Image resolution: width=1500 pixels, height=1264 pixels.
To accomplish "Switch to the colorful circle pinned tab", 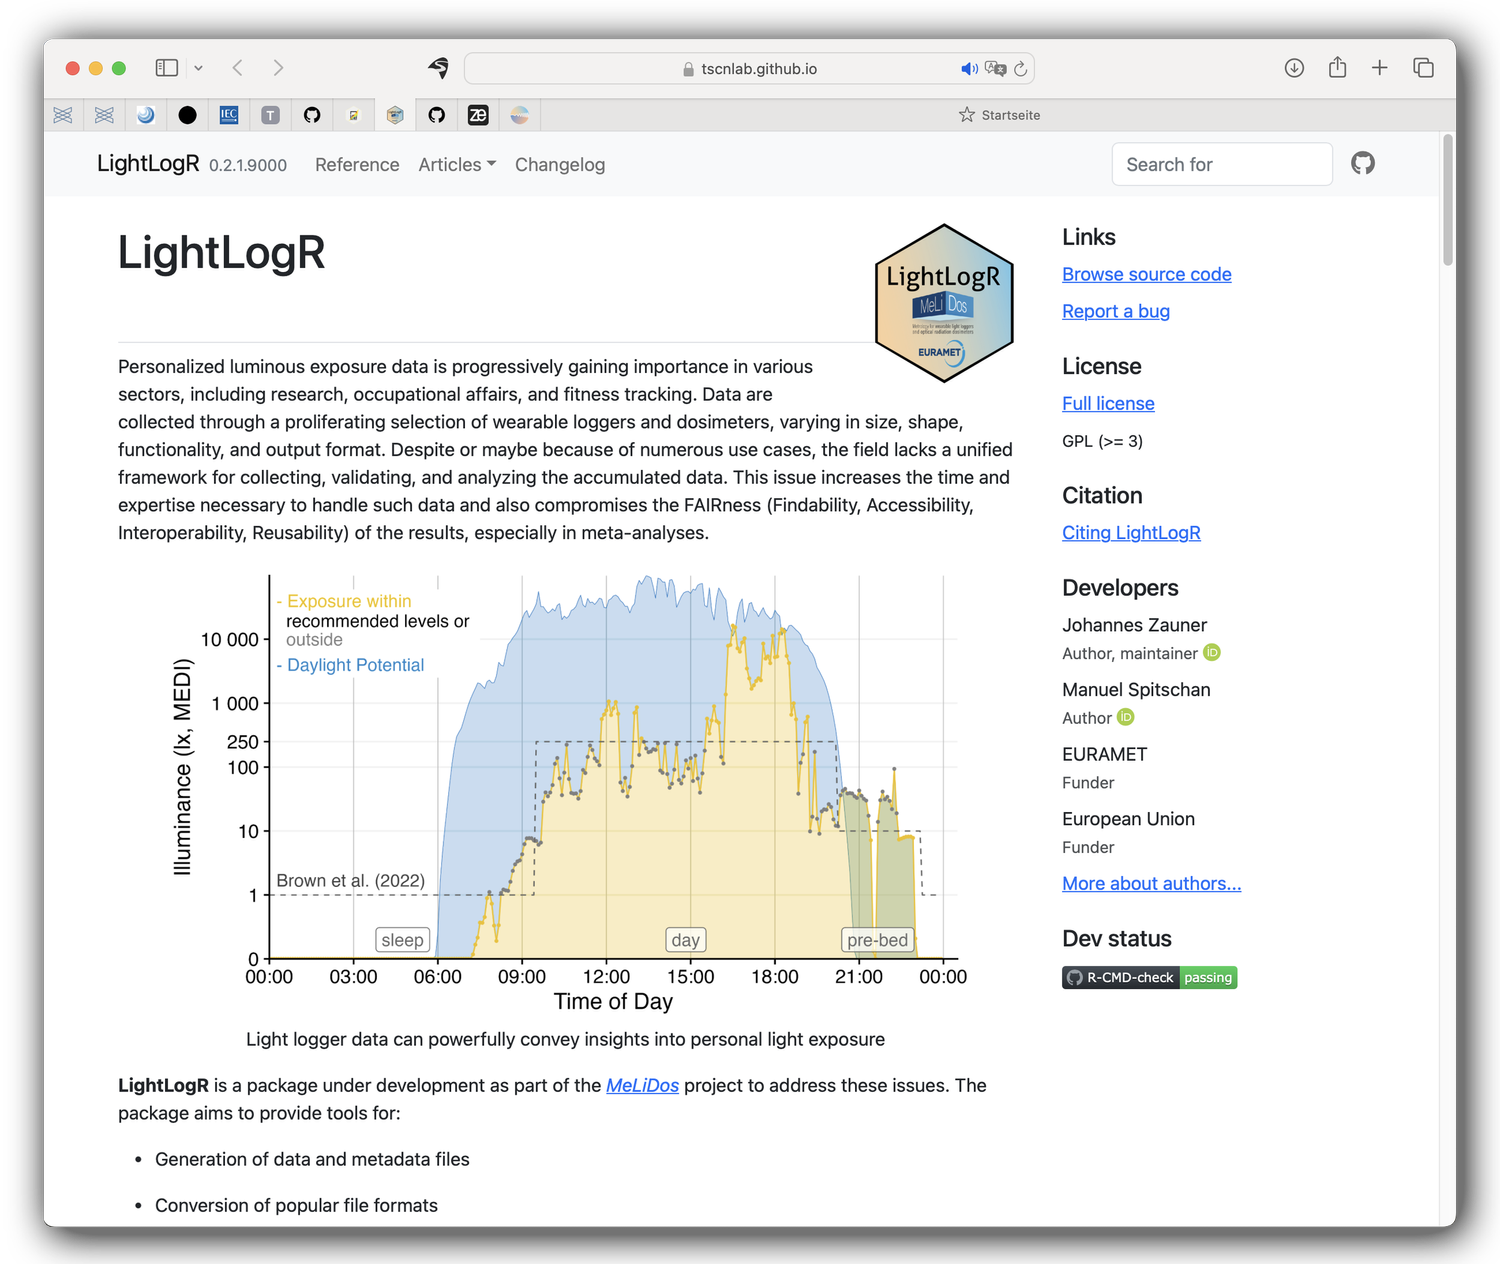I will [519, 115].
